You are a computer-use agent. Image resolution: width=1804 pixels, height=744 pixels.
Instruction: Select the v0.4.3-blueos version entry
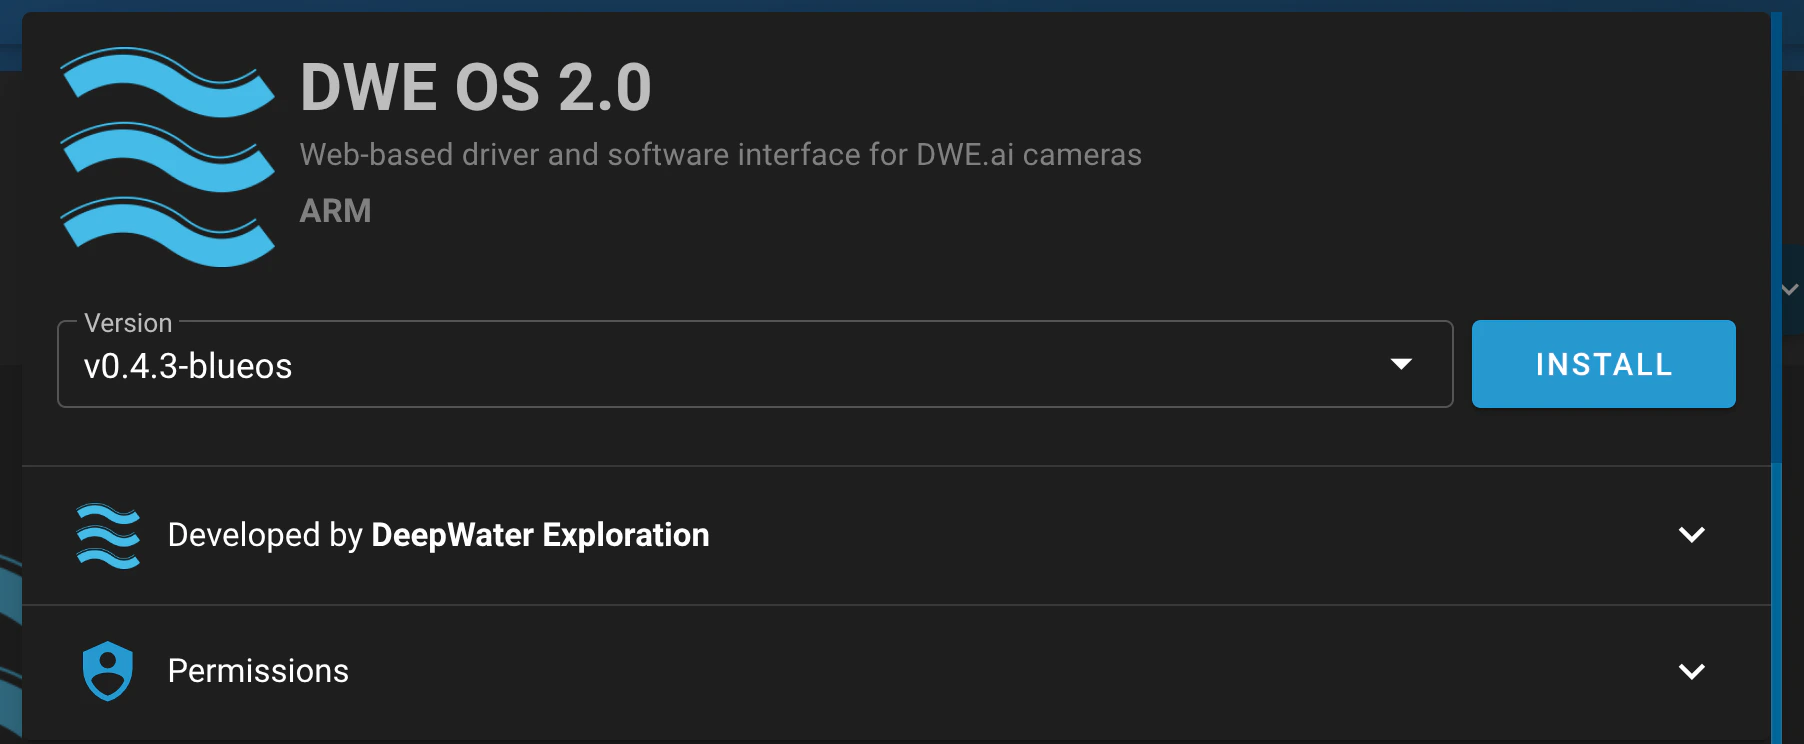coord(188,366)
